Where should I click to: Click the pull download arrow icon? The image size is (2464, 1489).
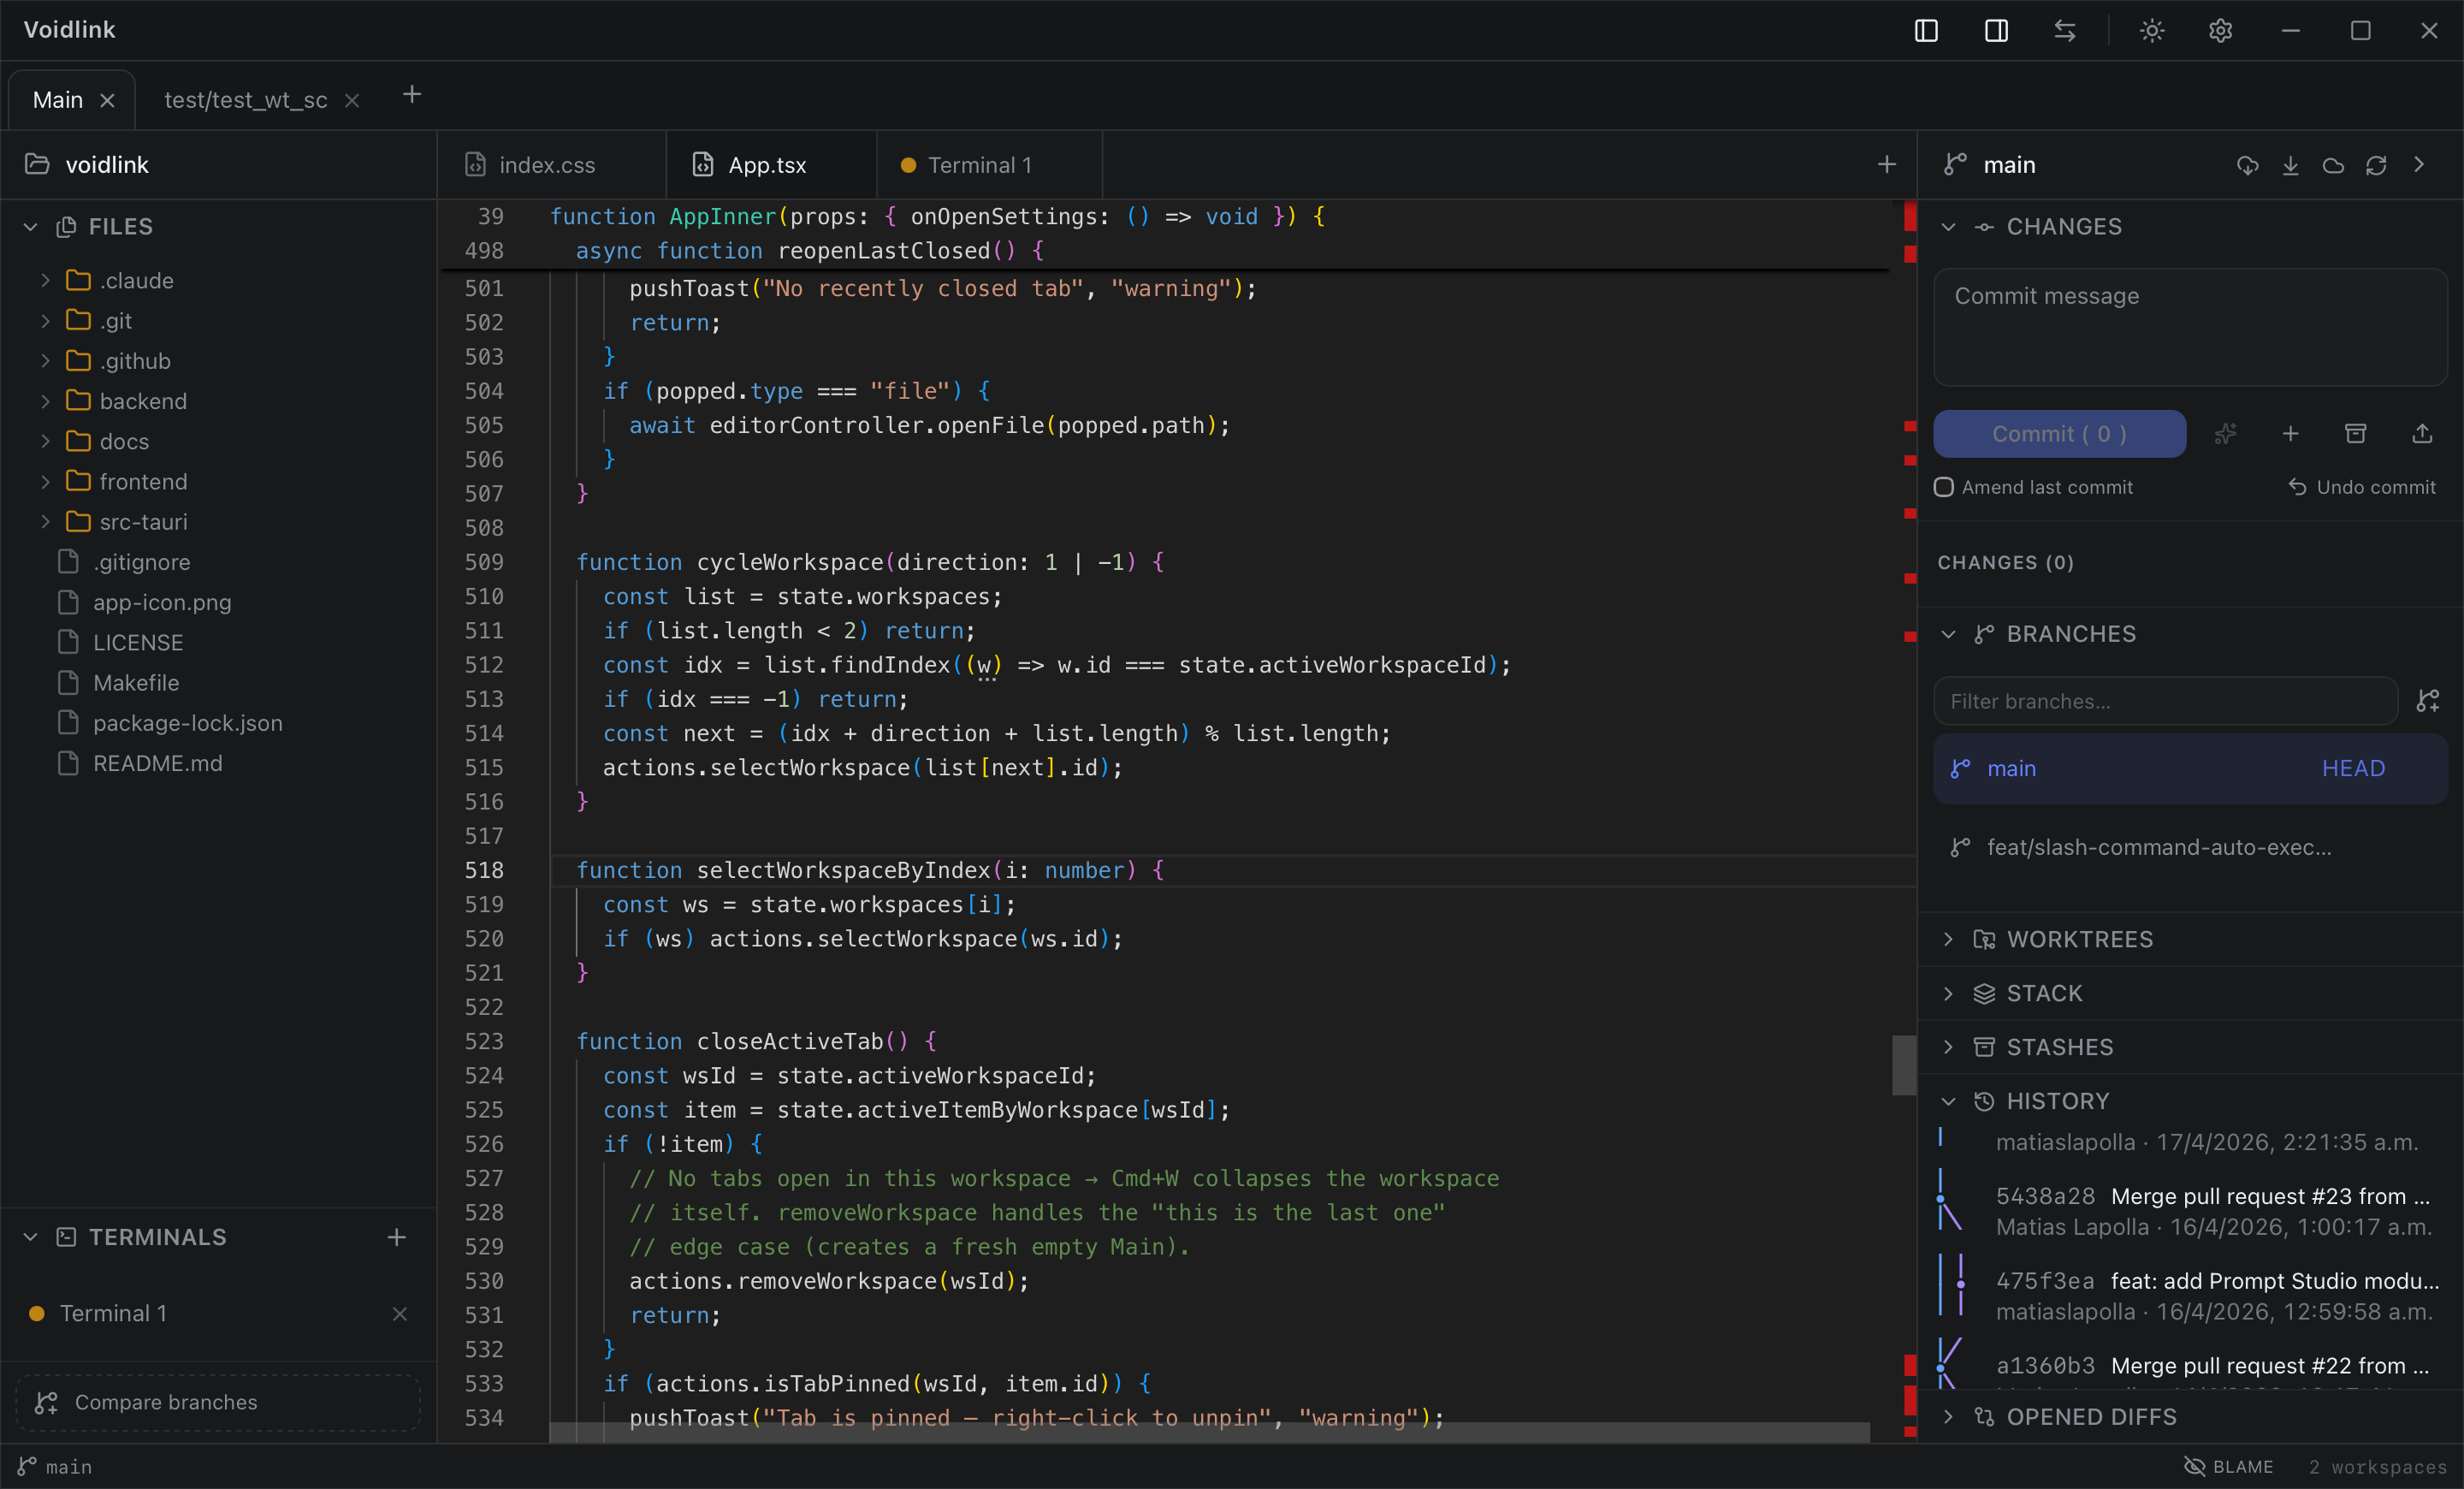click(x=2290, y=165)
